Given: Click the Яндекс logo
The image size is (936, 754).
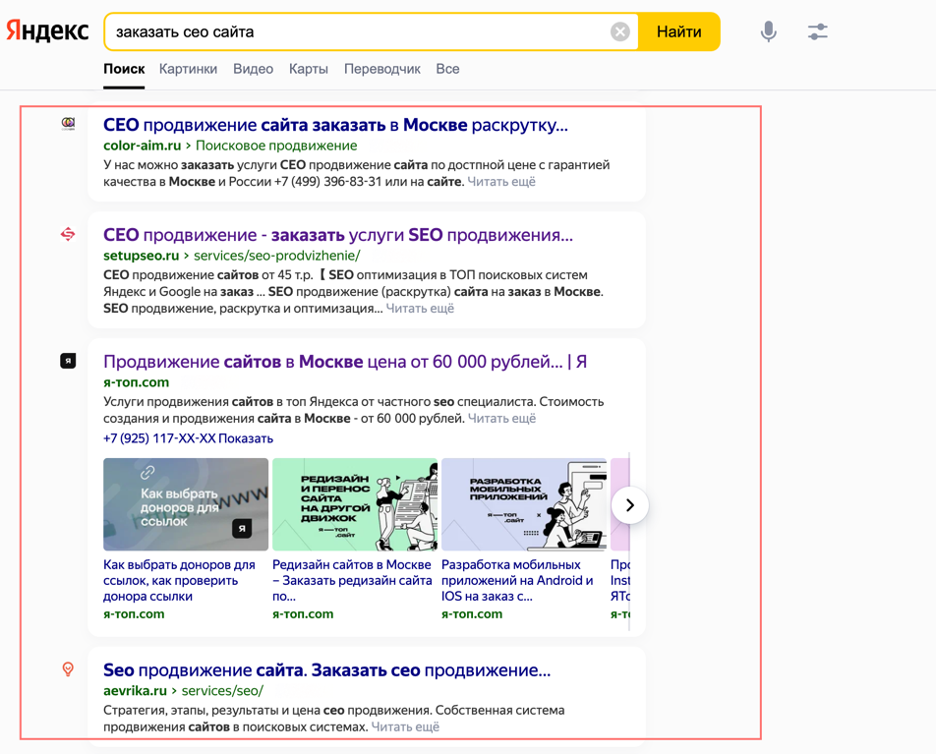Looking at the screenshot, I should pyautogui.click(x=48, y=31).
